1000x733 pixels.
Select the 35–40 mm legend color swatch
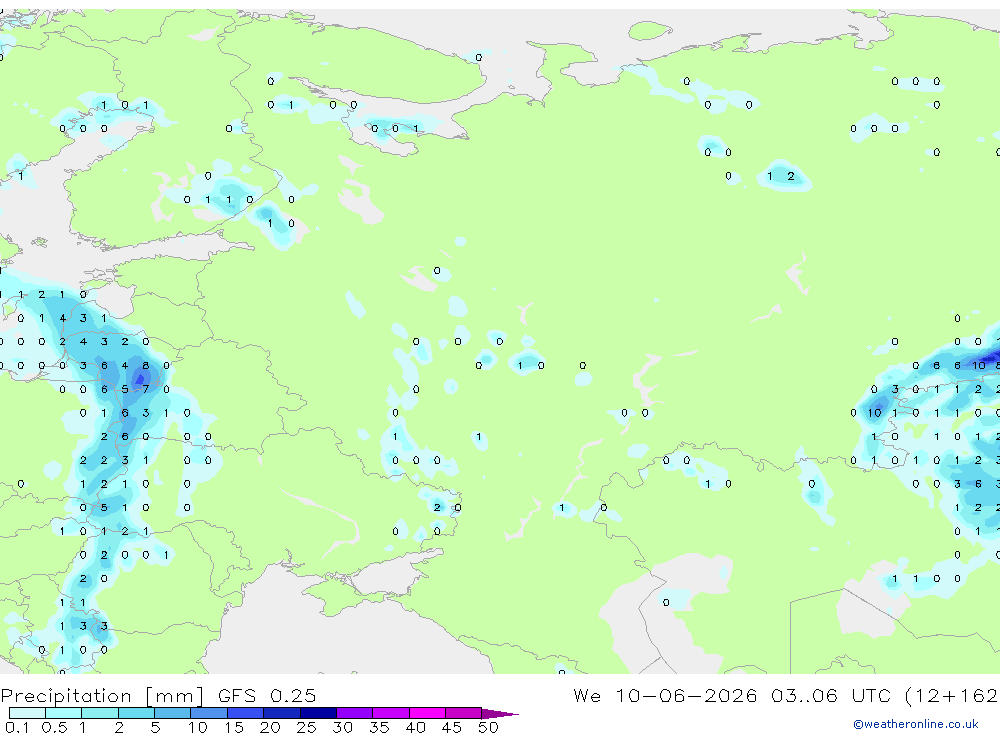tap(391, 713)
